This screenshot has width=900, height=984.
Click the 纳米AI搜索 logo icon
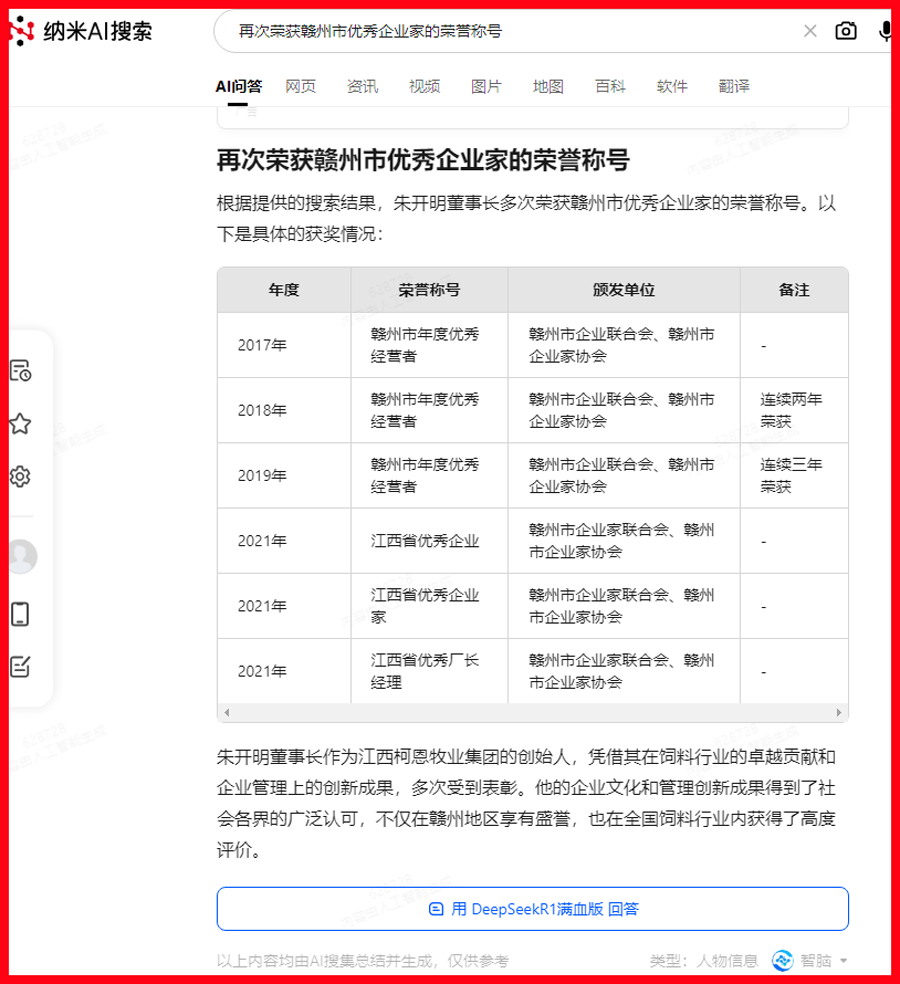click(21, 31)
